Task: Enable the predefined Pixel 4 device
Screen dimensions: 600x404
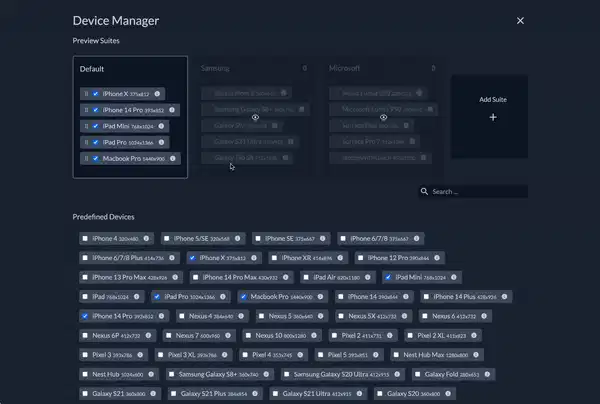Action: 245,355
